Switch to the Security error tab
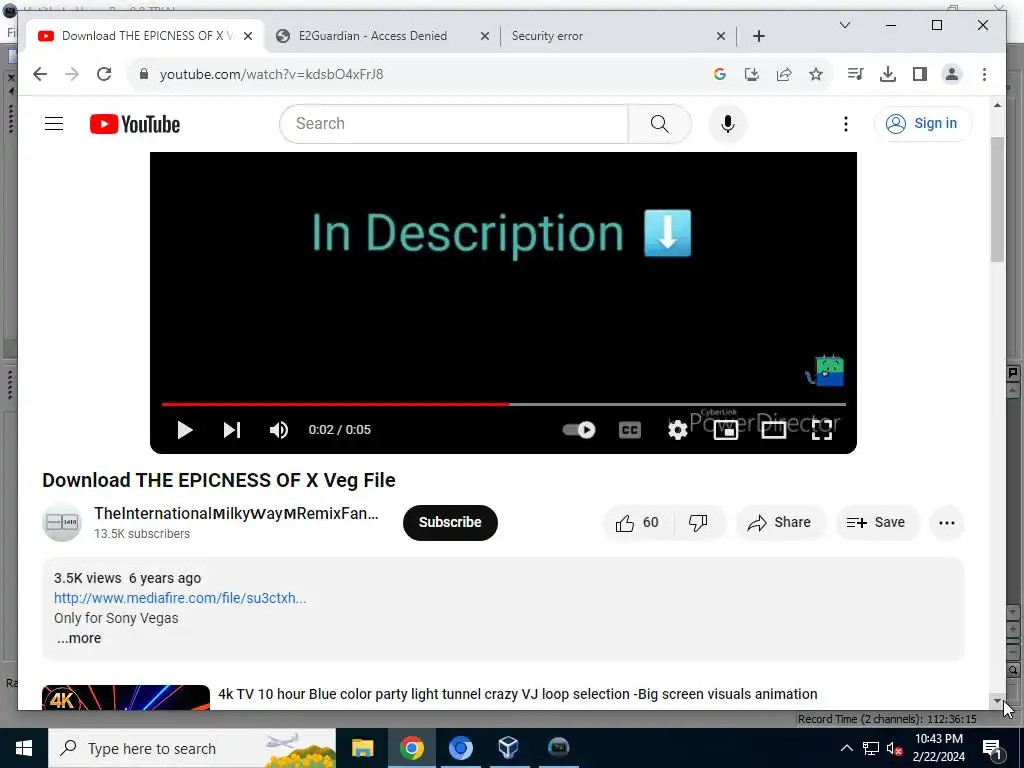 point(547,36)
